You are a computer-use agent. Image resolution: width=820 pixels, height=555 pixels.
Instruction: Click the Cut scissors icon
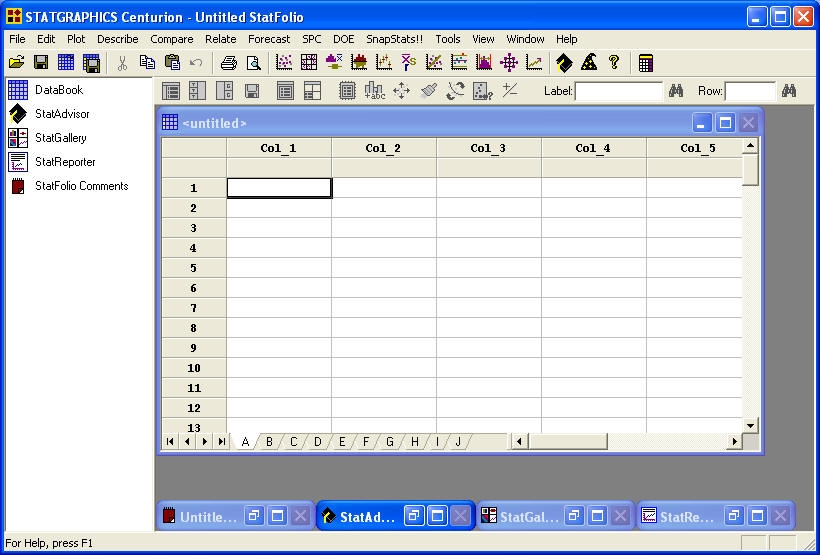point(122,63)
